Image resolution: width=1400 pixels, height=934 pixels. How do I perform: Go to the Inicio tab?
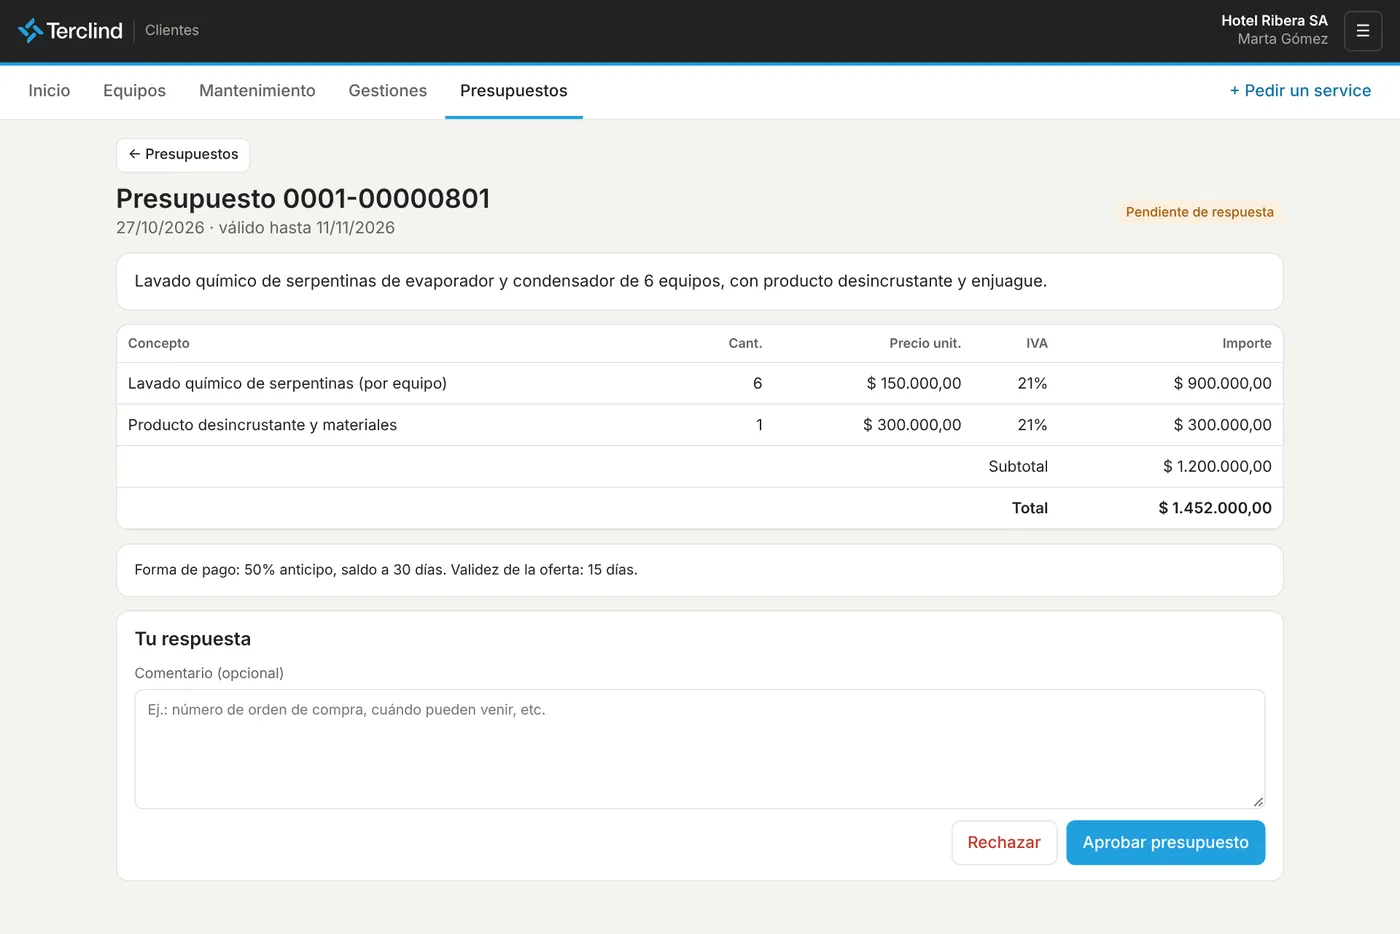49,91
